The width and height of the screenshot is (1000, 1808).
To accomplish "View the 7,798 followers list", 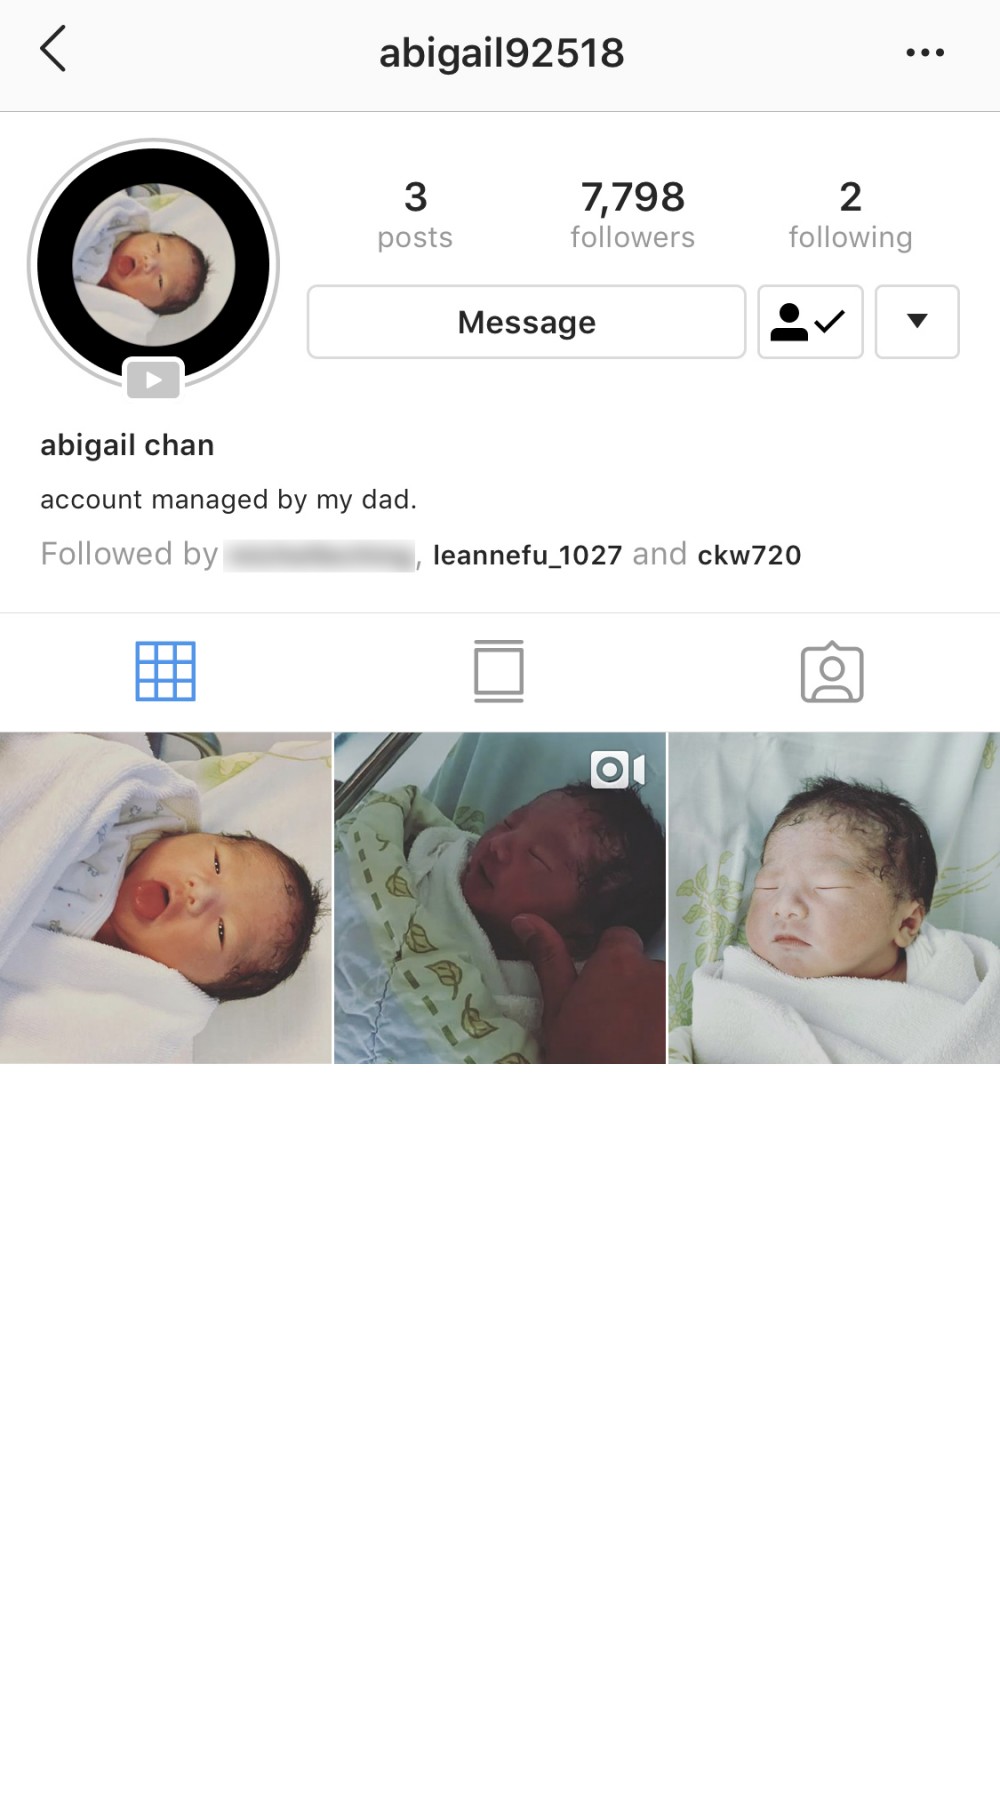I will coord(632,214).
